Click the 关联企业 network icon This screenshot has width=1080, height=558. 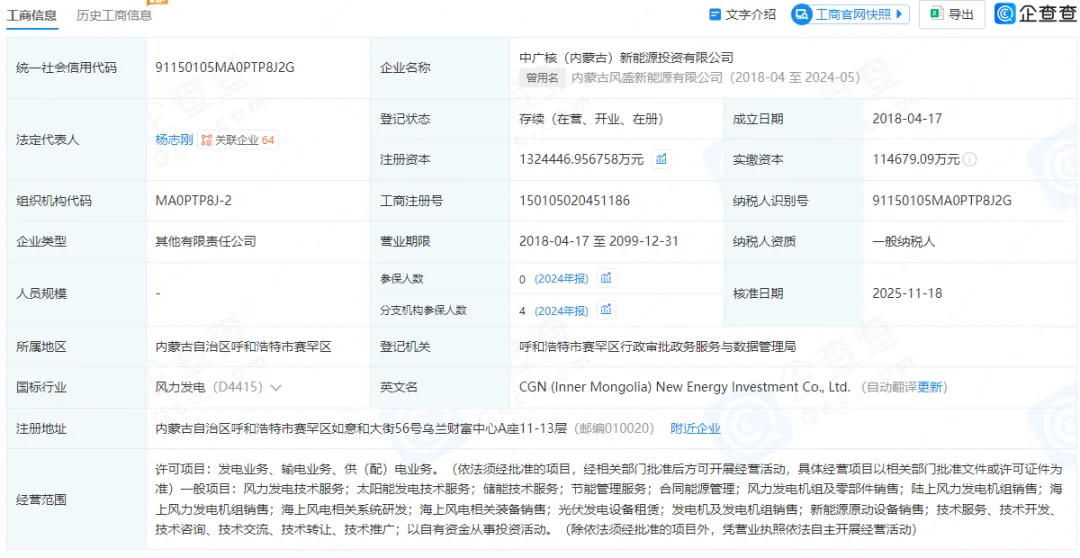206,140
